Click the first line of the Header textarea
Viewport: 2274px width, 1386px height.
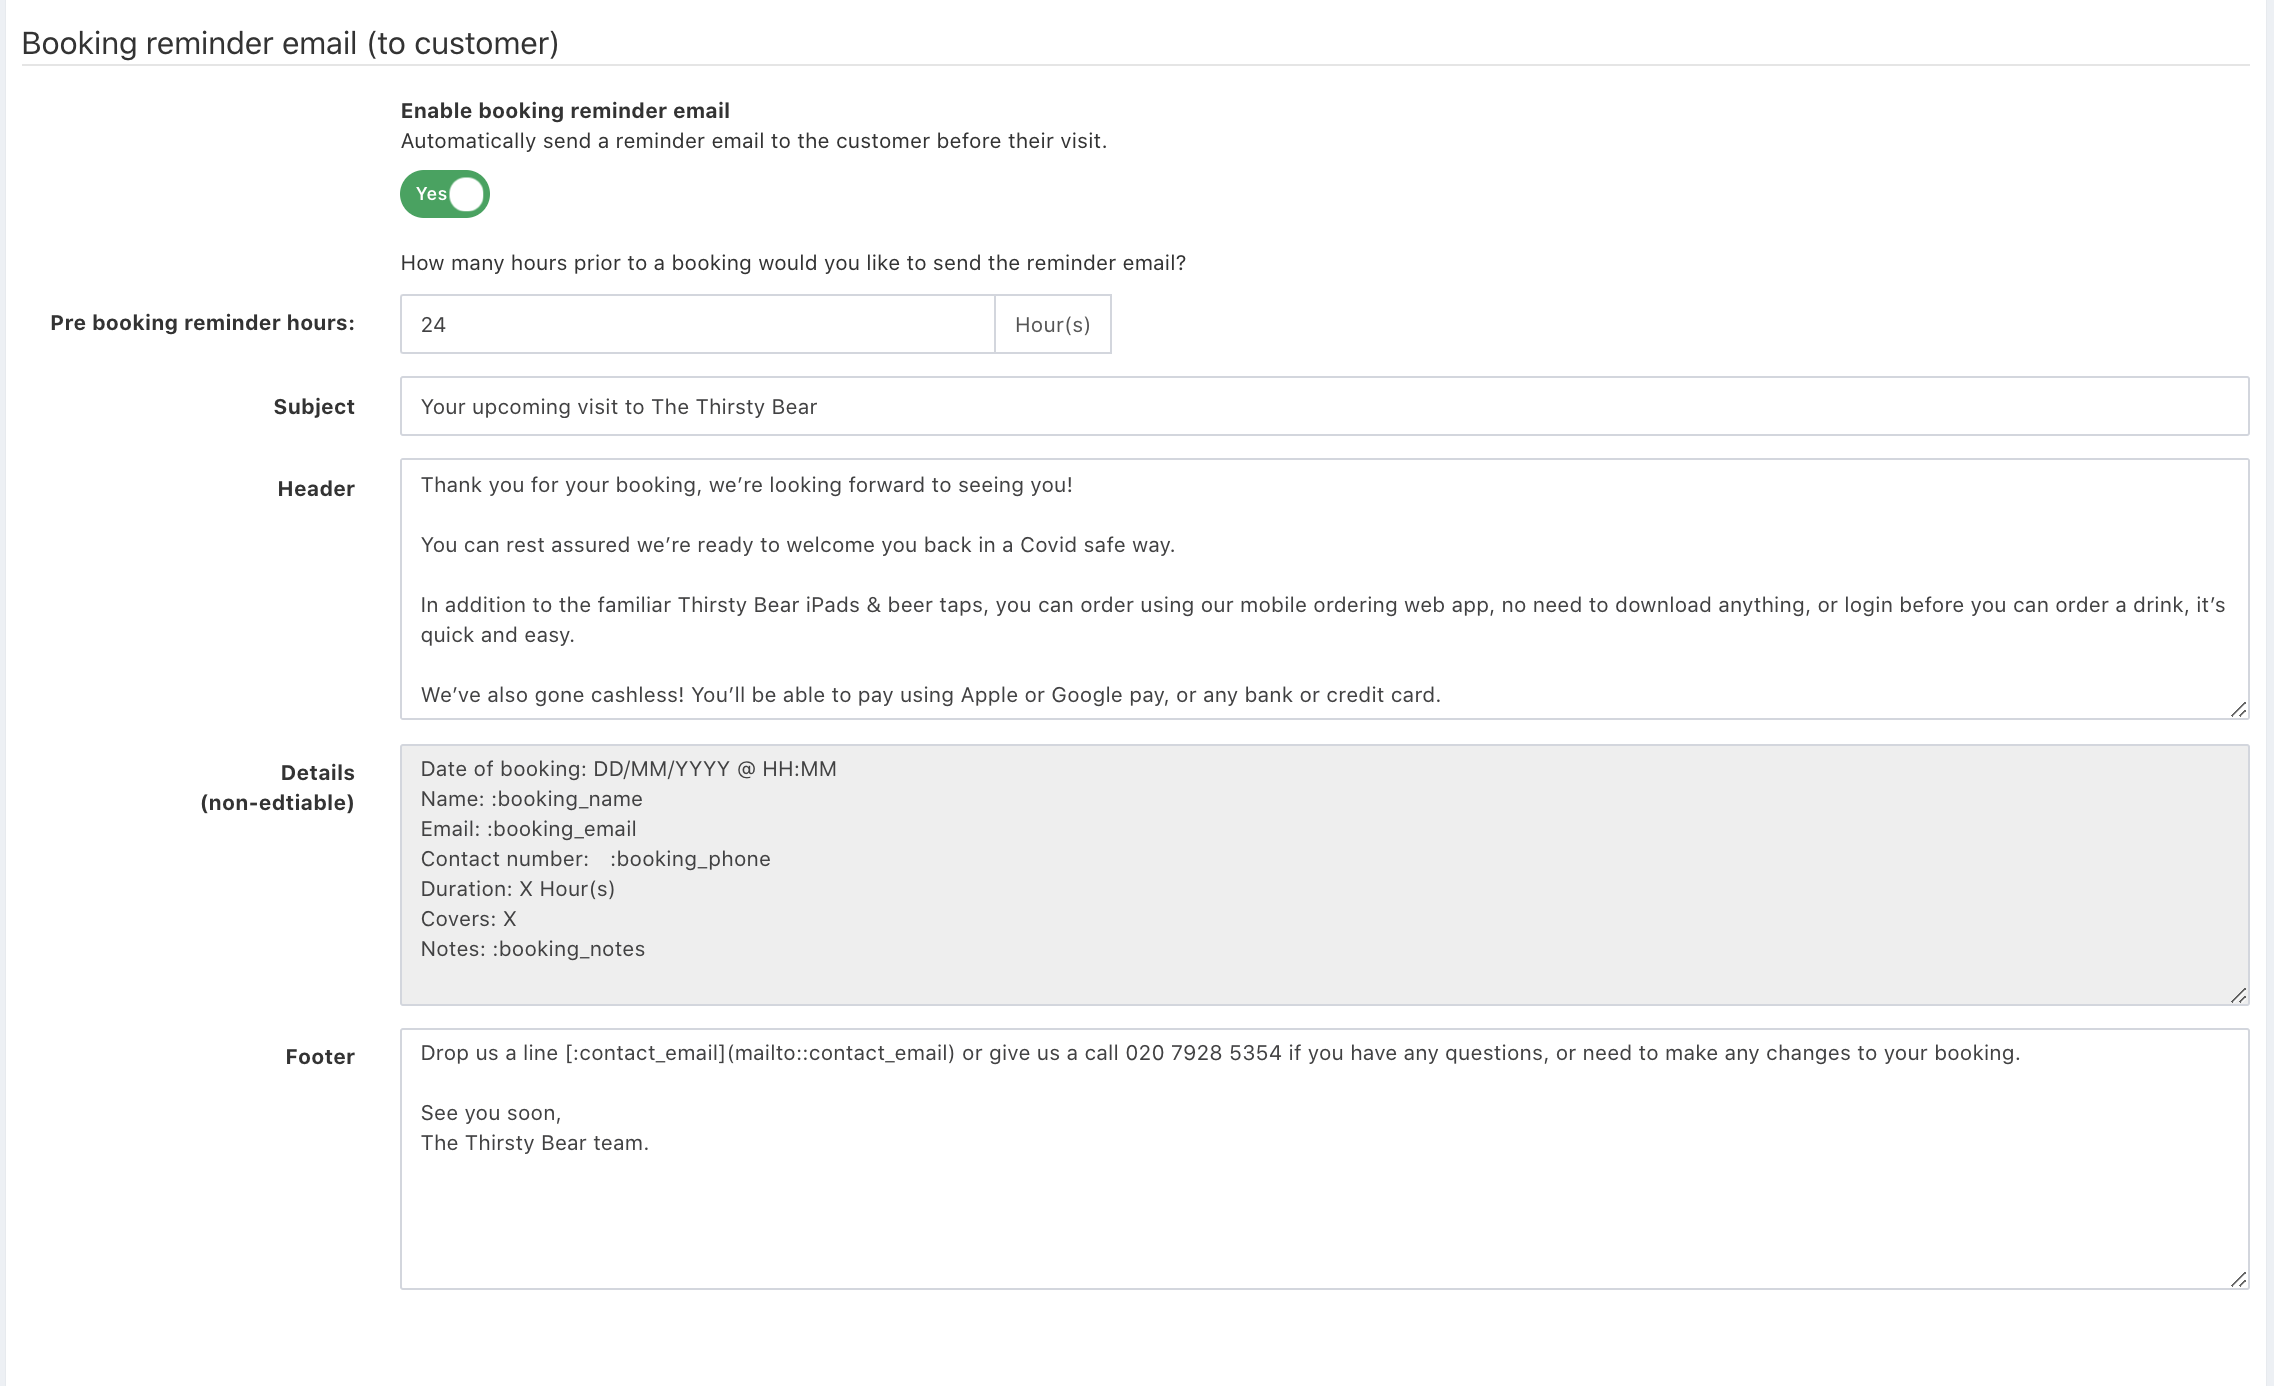tap(746, 485)
